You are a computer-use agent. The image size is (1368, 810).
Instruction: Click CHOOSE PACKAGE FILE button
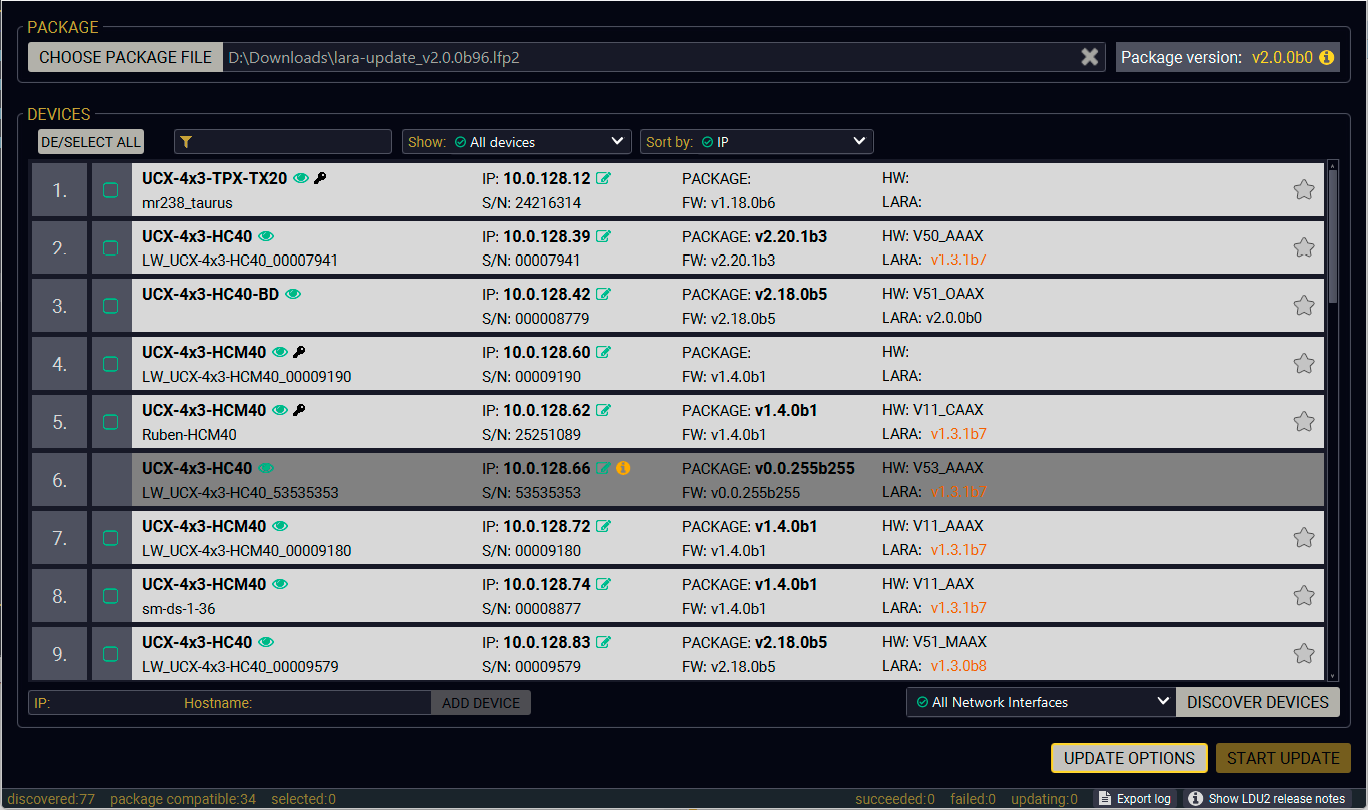125,57
